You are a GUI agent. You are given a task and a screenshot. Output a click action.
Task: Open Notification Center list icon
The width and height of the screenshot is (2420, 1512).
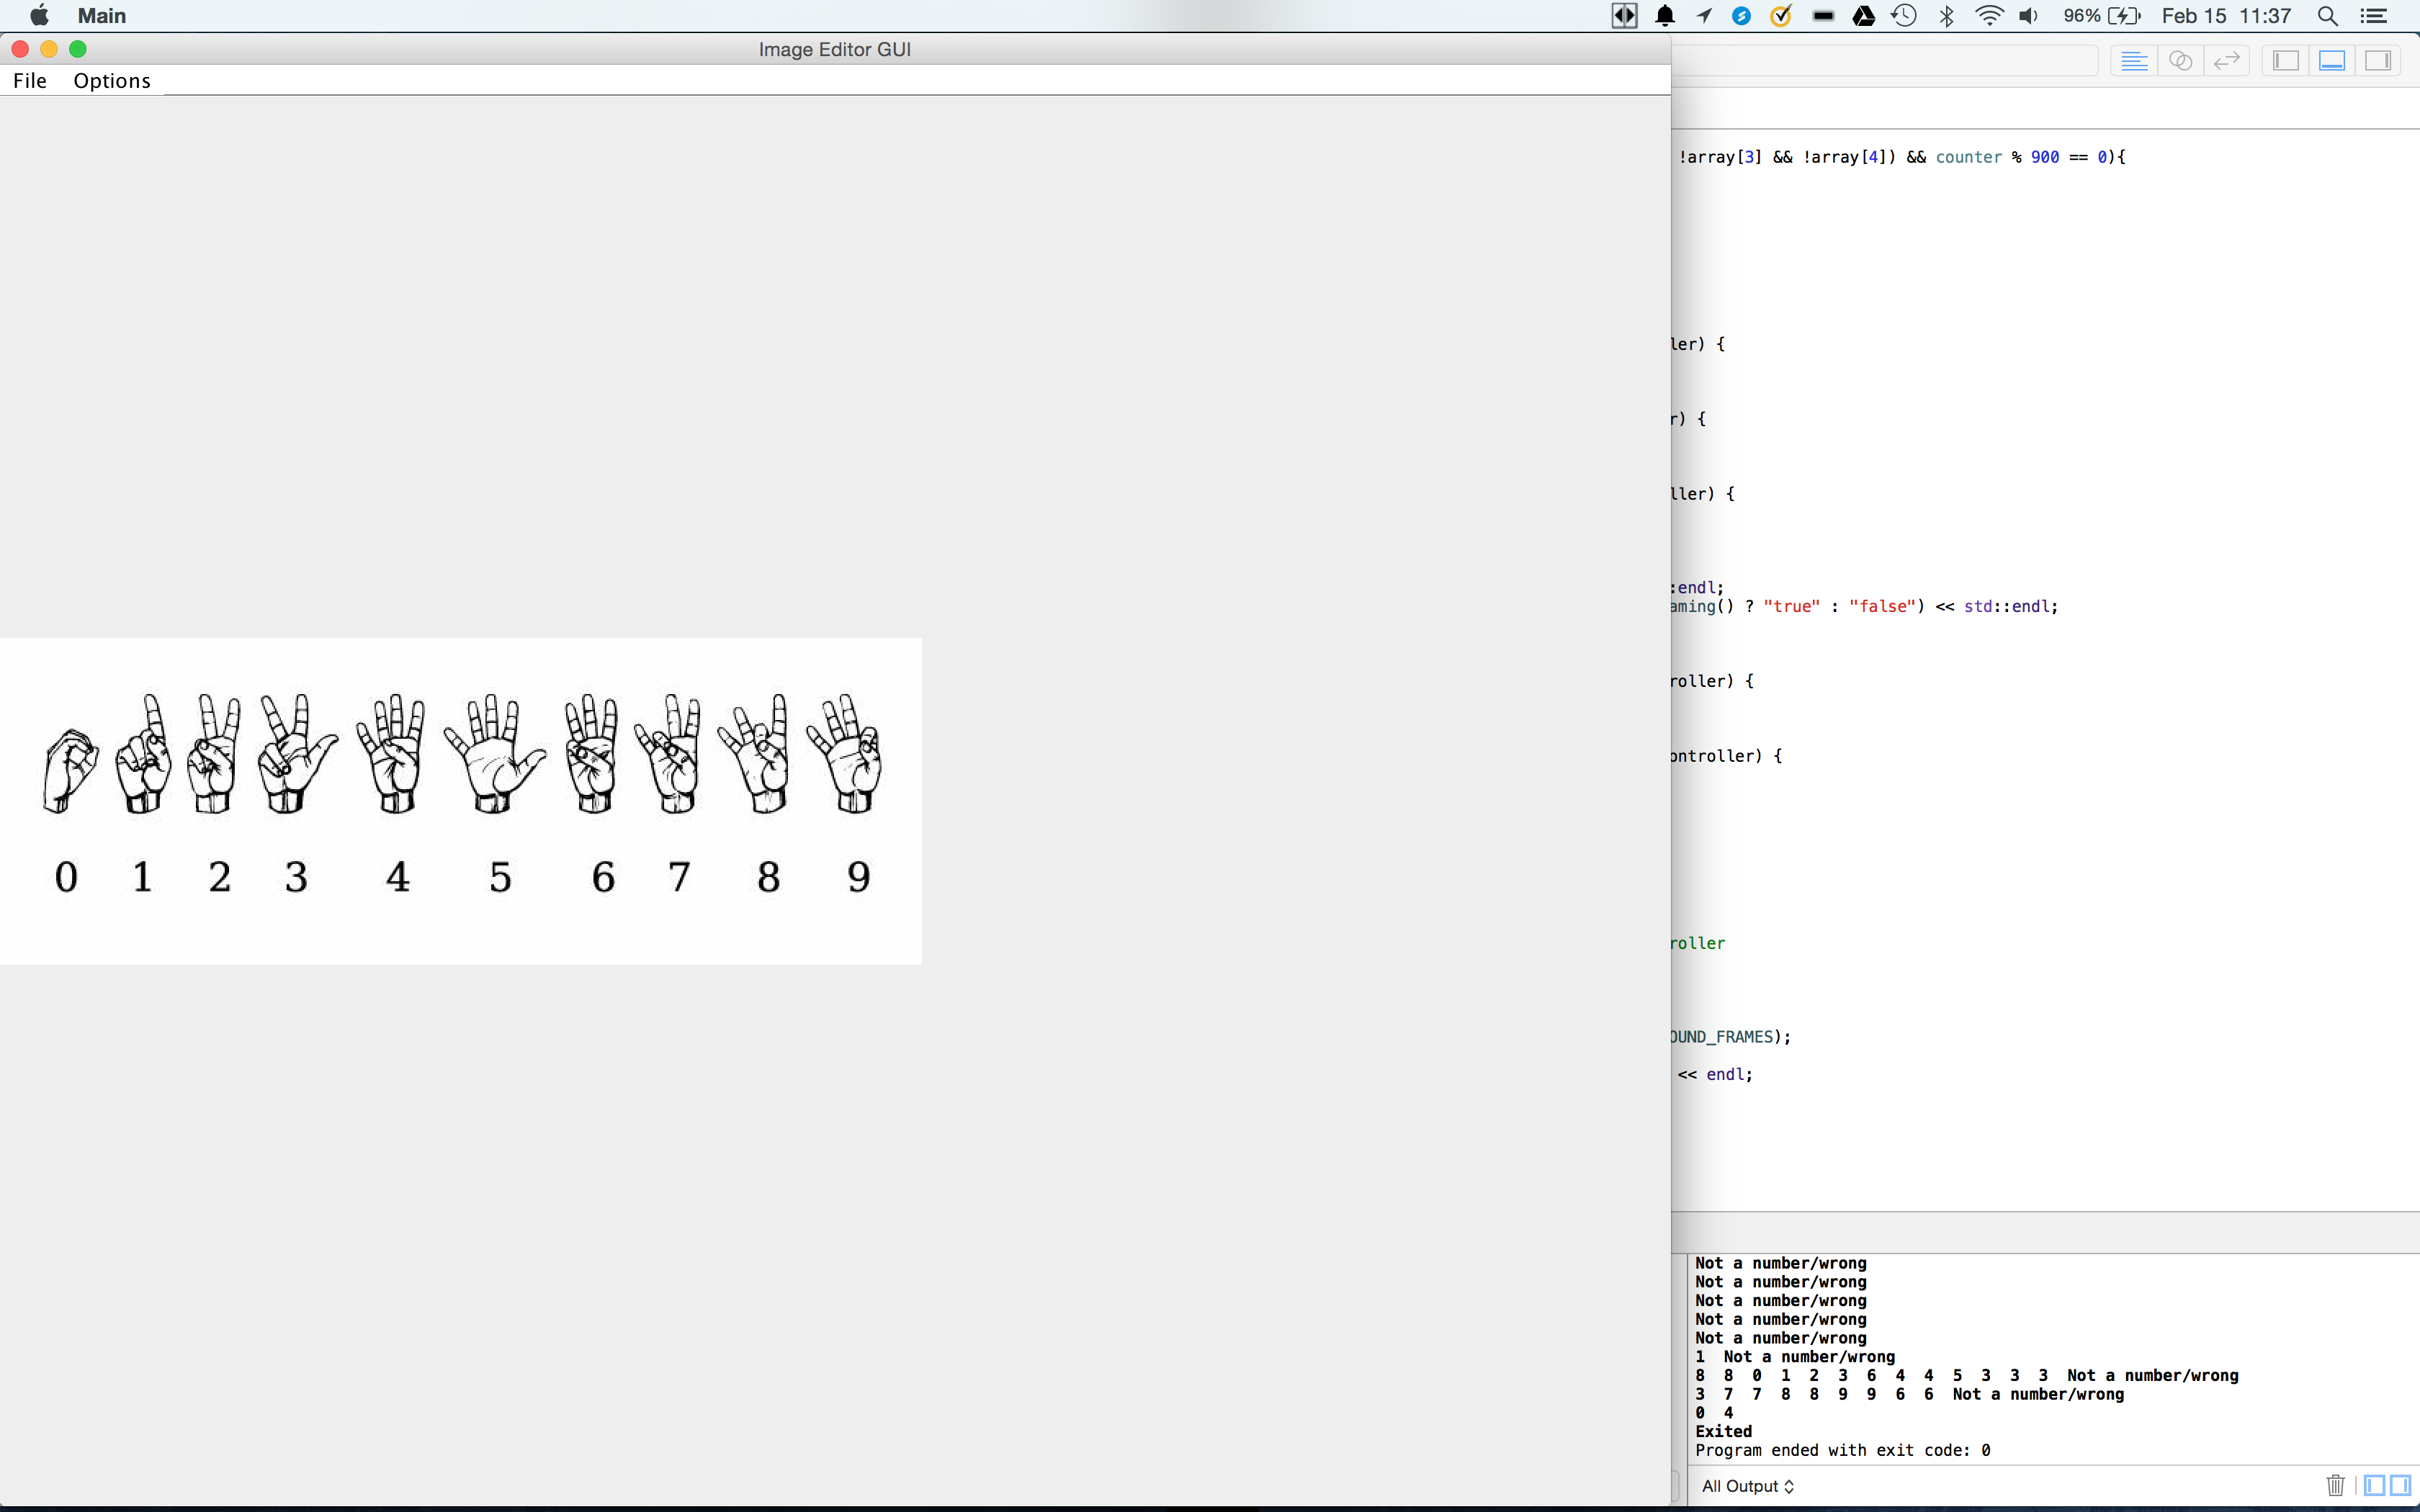point(2374,16)
